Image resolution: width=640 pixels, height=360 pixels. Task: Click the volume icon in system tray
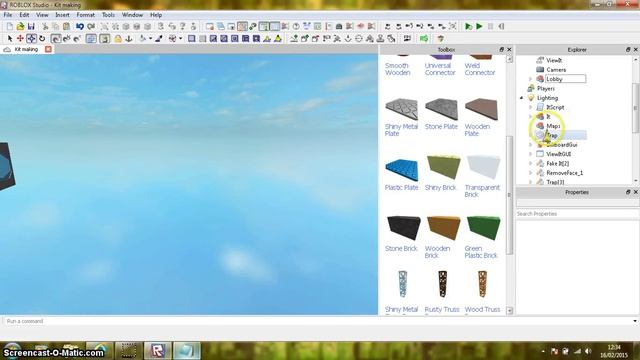588,351
